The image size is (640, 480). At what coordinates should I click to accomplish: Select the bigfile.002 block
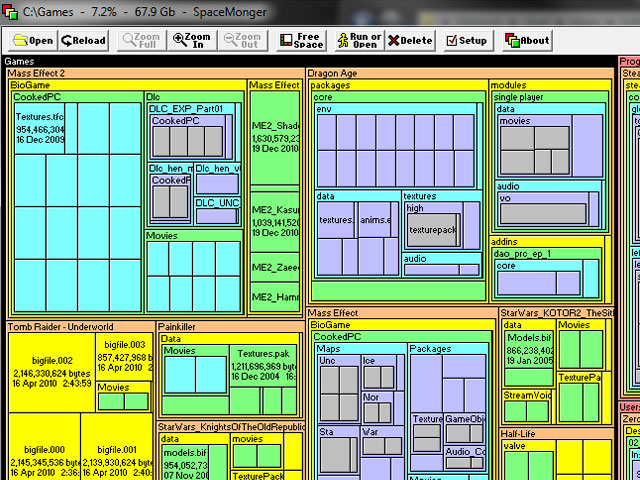(52, 373)
